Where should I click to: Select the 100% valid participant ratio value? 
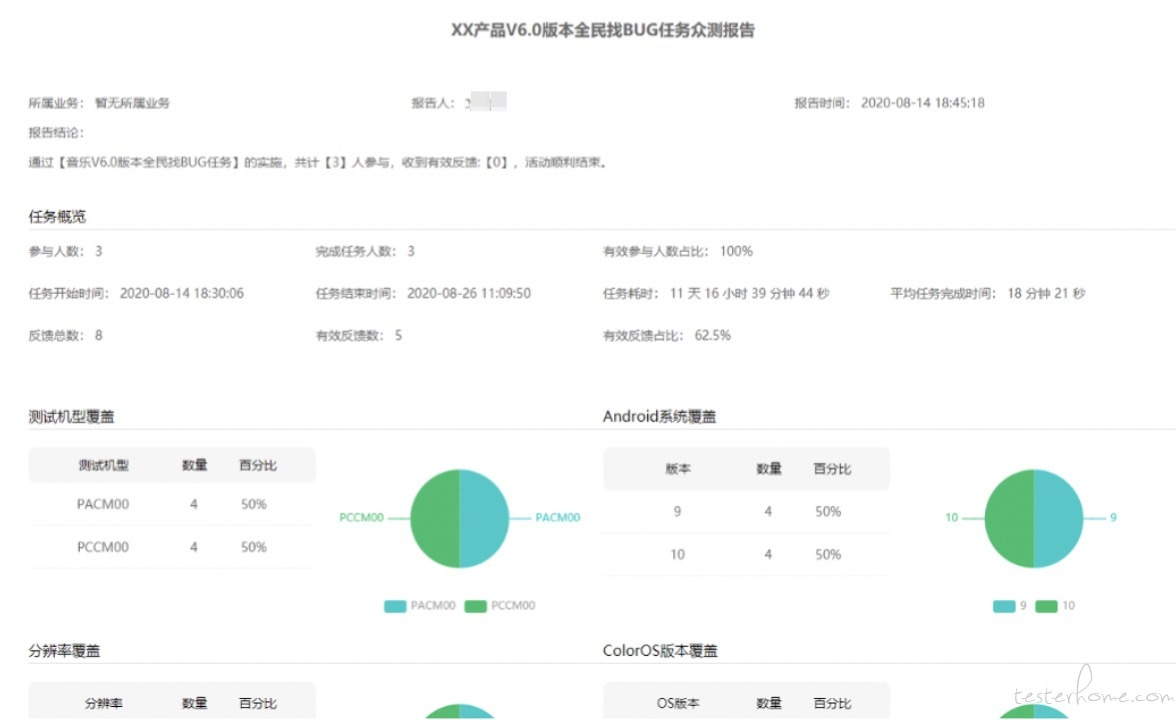click(736, 251)
